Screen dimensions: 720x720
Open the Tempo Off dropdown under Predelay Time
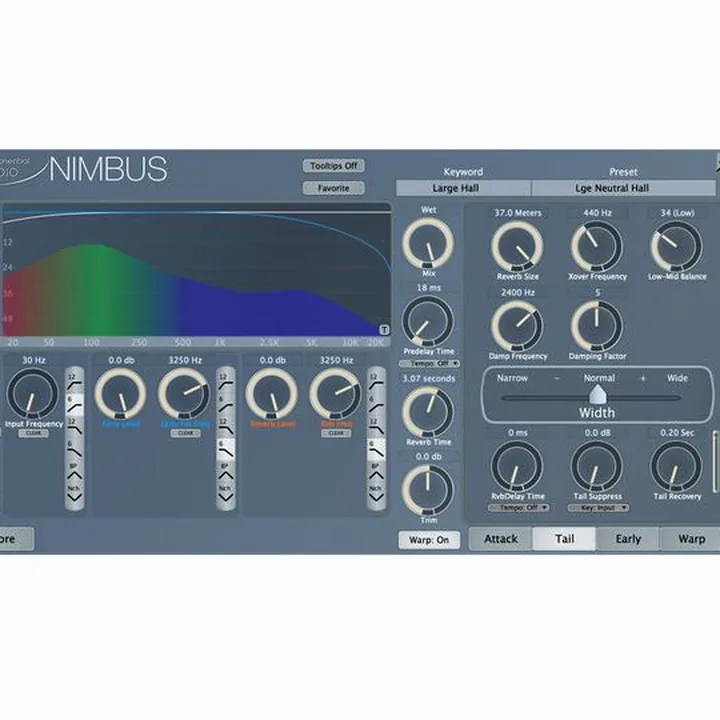coord(429,363)
